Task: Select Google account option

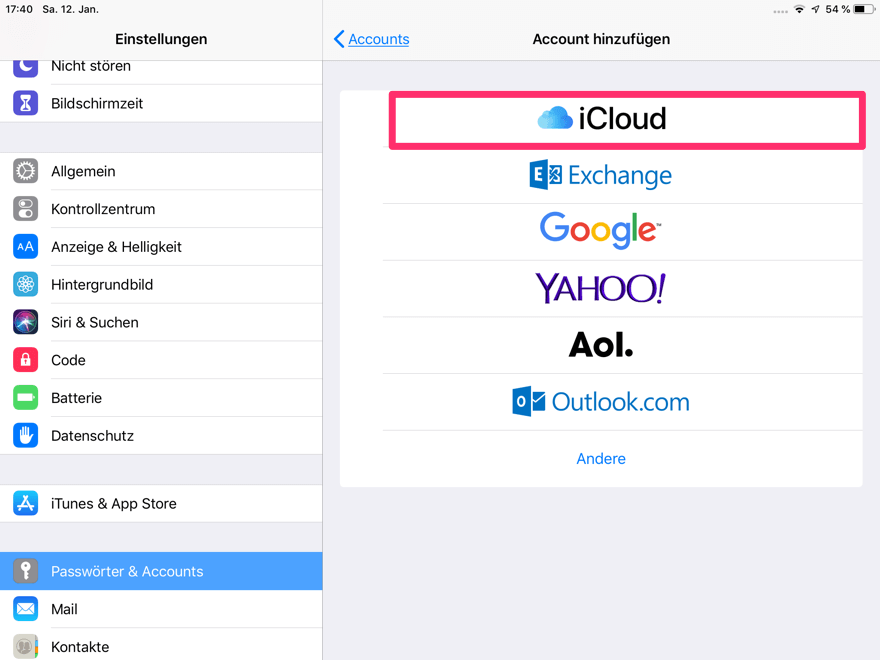Action: pyautogui.click(x=601, y=231)
